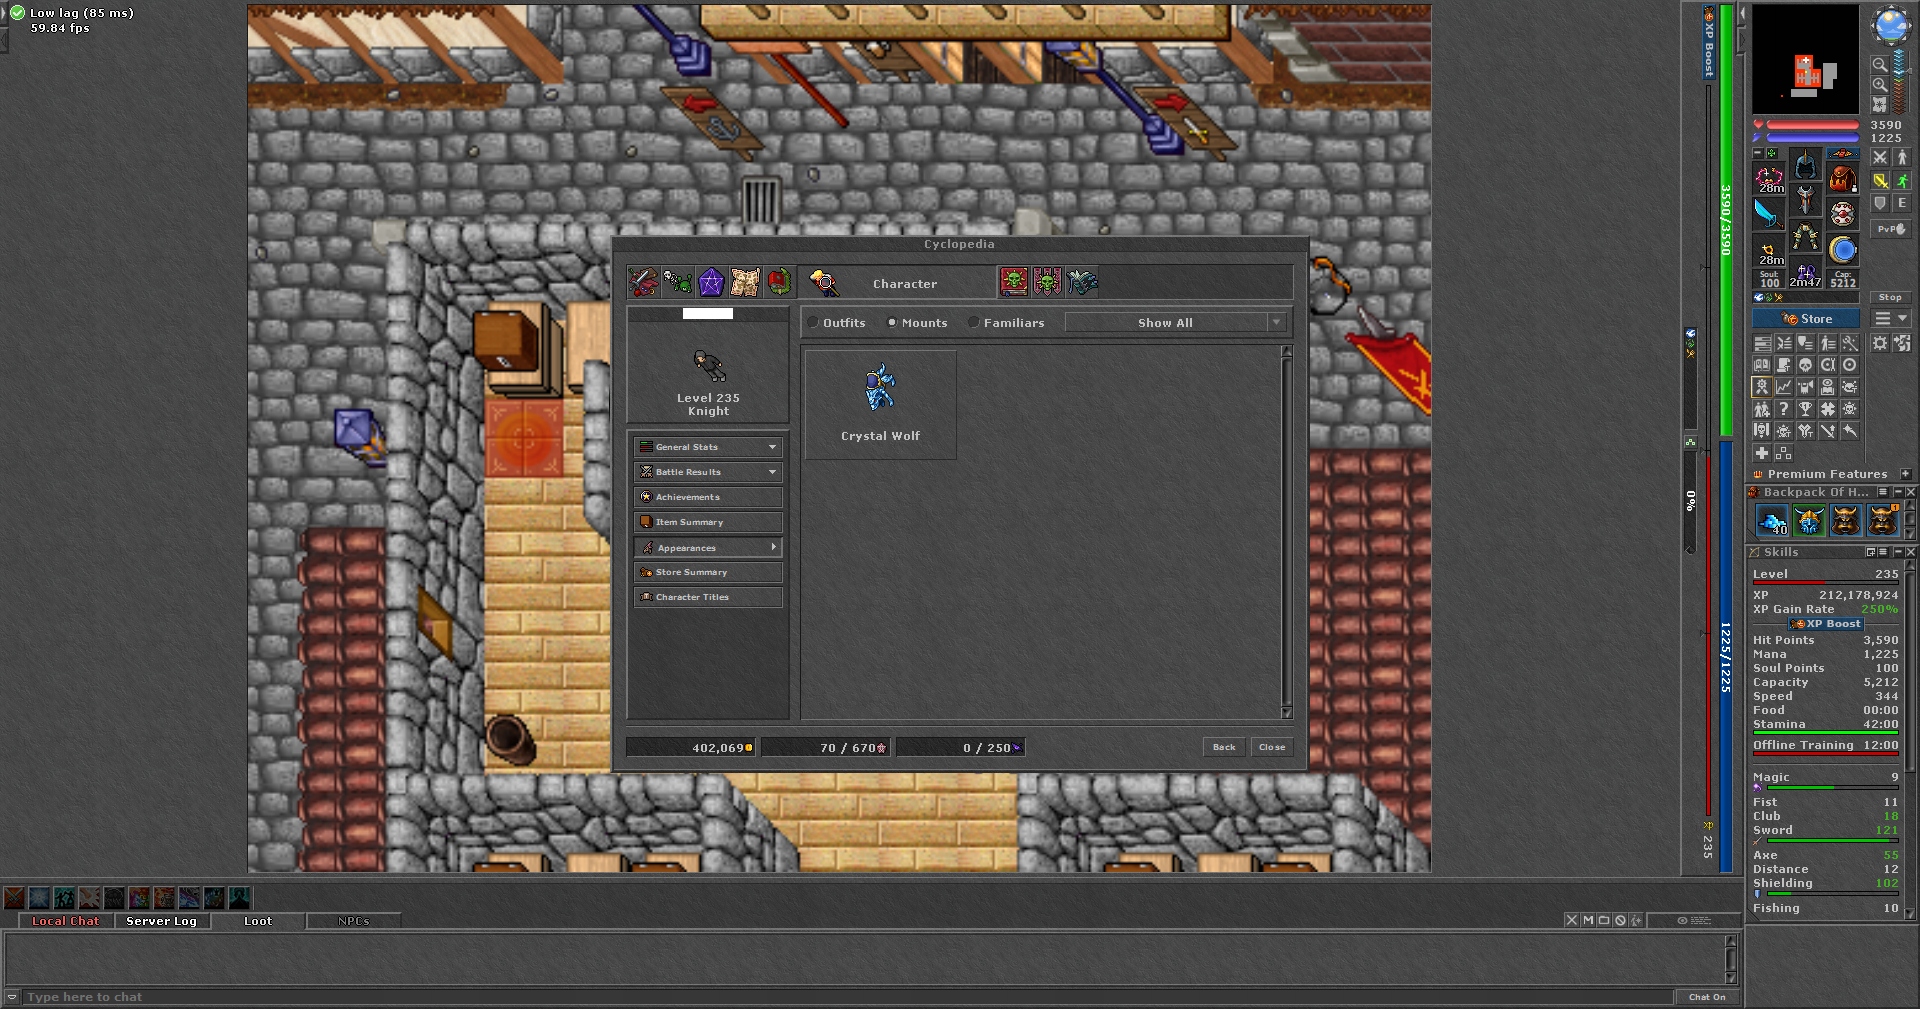
Task: Click the minimap map button below zoom
Action: point(1880,104)
